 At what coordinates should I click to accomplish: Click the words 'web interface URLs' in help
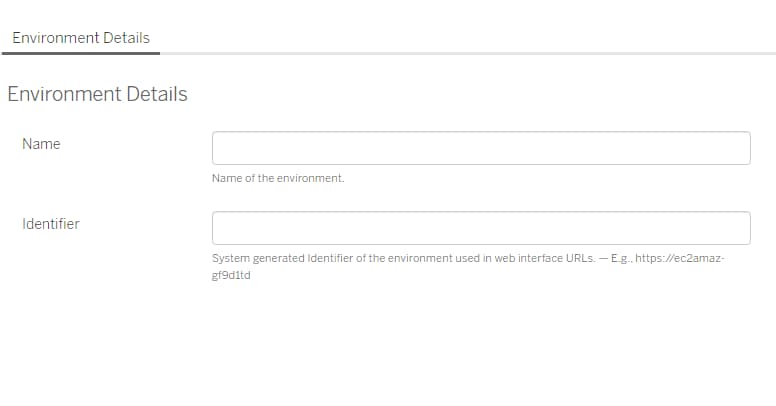(544, 258)
